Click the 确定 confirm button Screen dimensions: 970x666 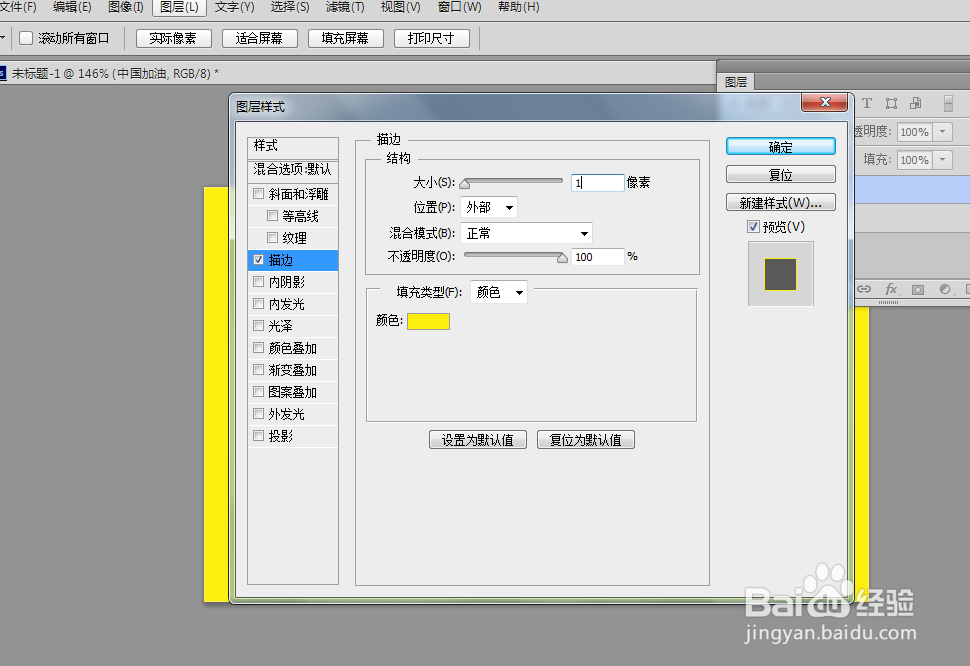pos(780,145)
